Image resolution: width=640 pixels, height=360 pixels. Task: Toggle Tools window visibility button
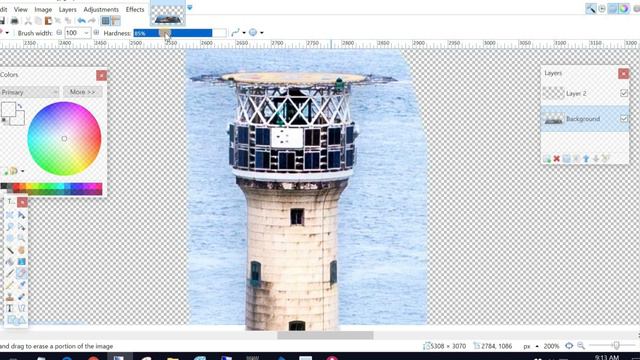pyautogui.click(x=591, y=9)
